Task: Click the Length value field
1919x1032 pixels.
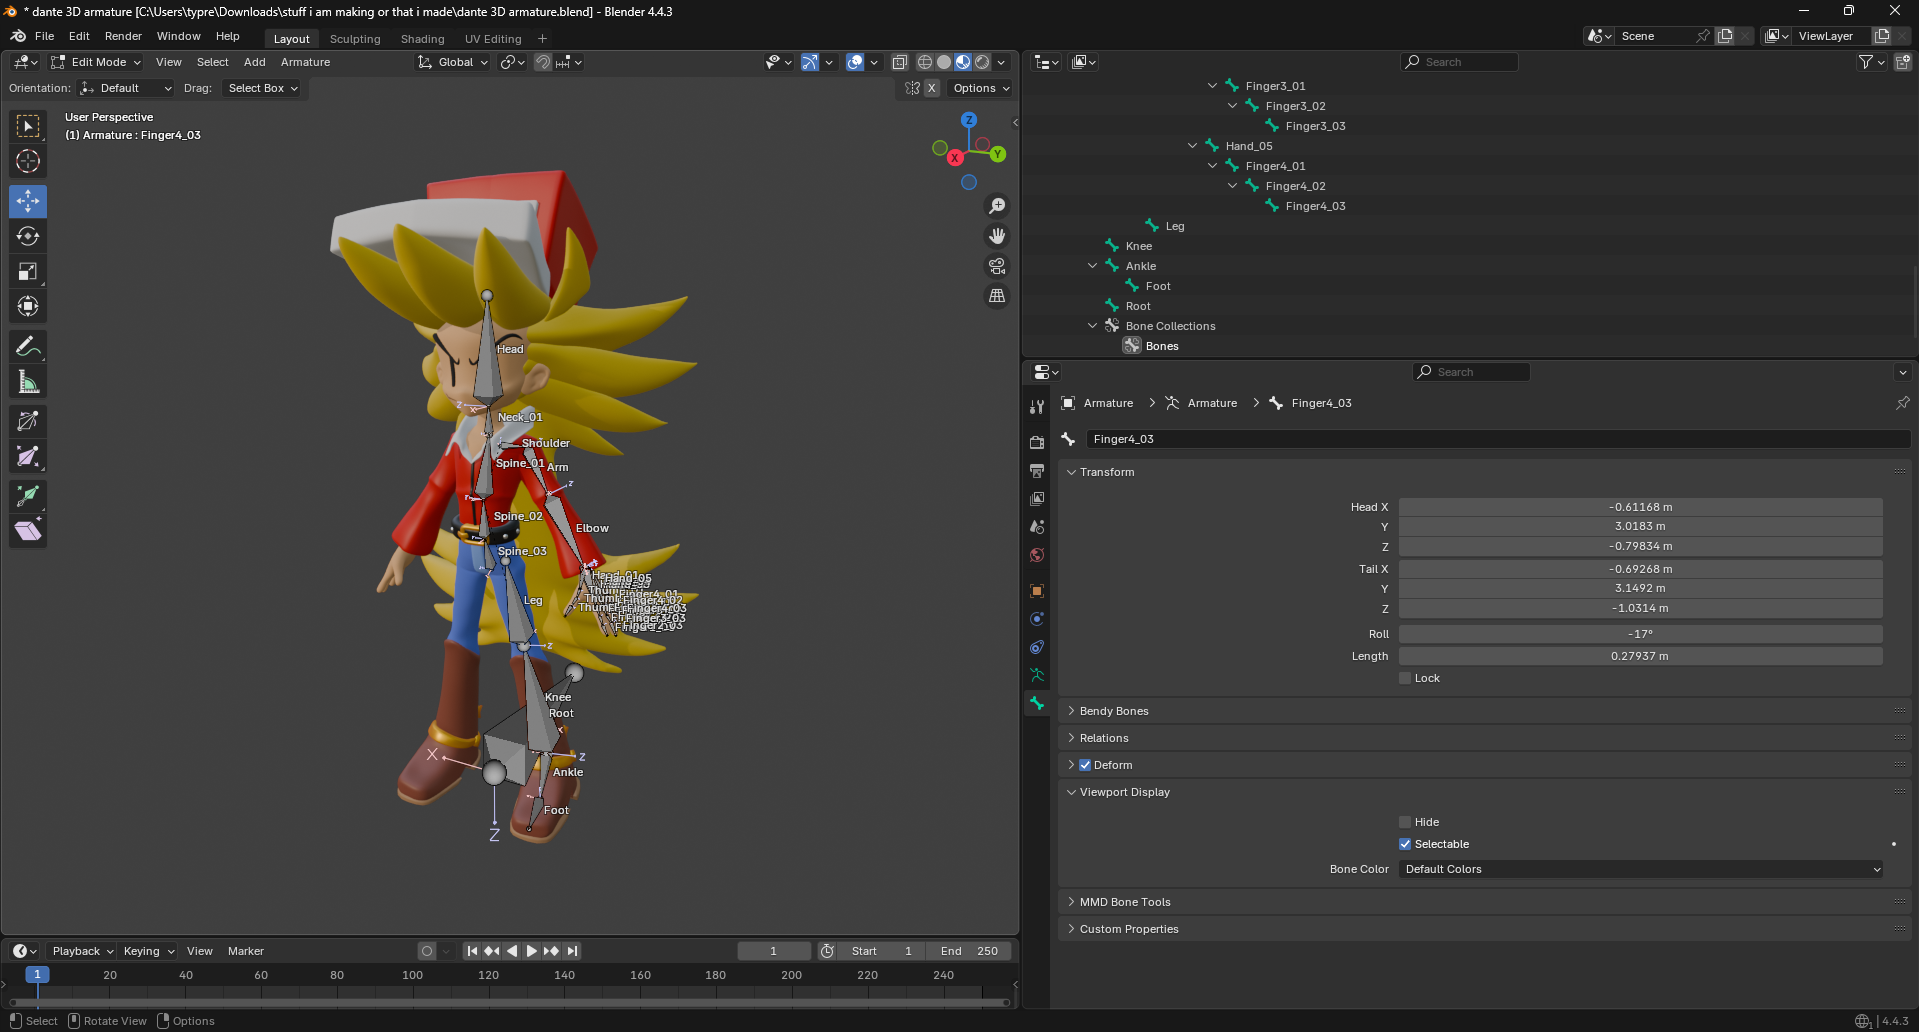Action: pos(1640,656)
